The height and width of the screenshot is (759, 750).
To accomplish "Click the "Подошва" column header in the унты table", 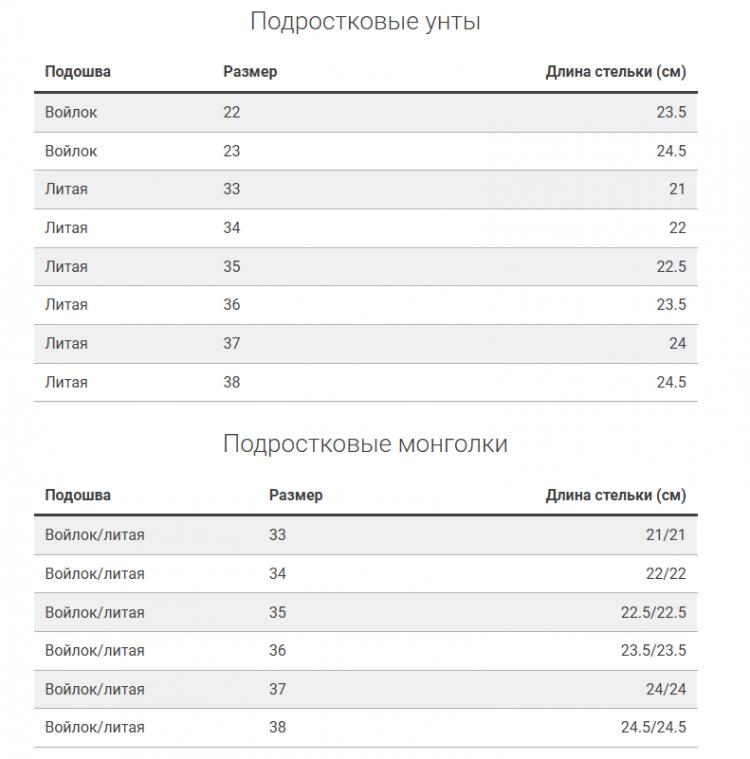I will tap(78, 72).
